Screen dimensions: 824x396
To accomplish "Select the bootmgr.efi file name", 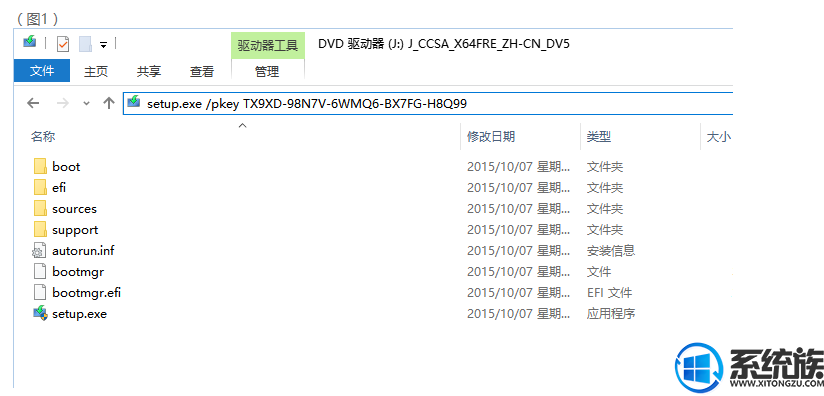I will pos(87,293).
